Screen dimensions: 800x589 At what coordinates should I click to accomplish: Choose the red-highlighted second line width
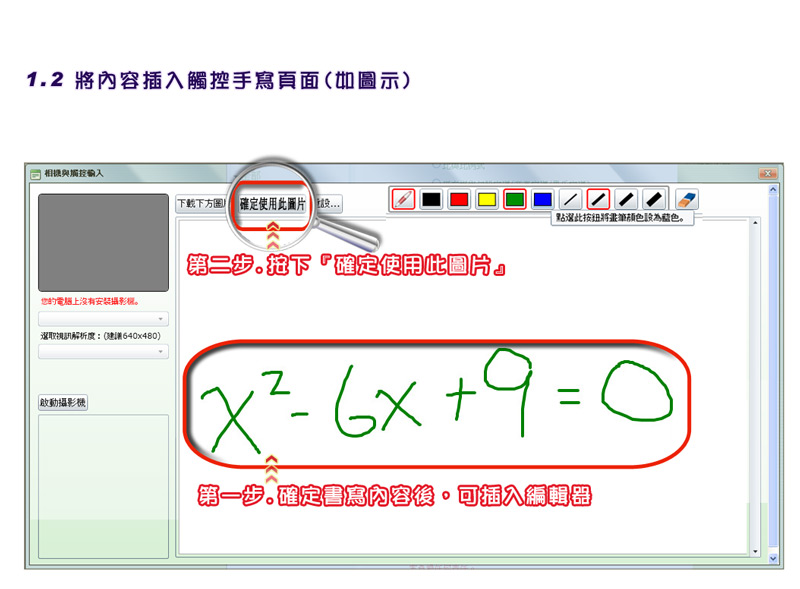point(598,199)
